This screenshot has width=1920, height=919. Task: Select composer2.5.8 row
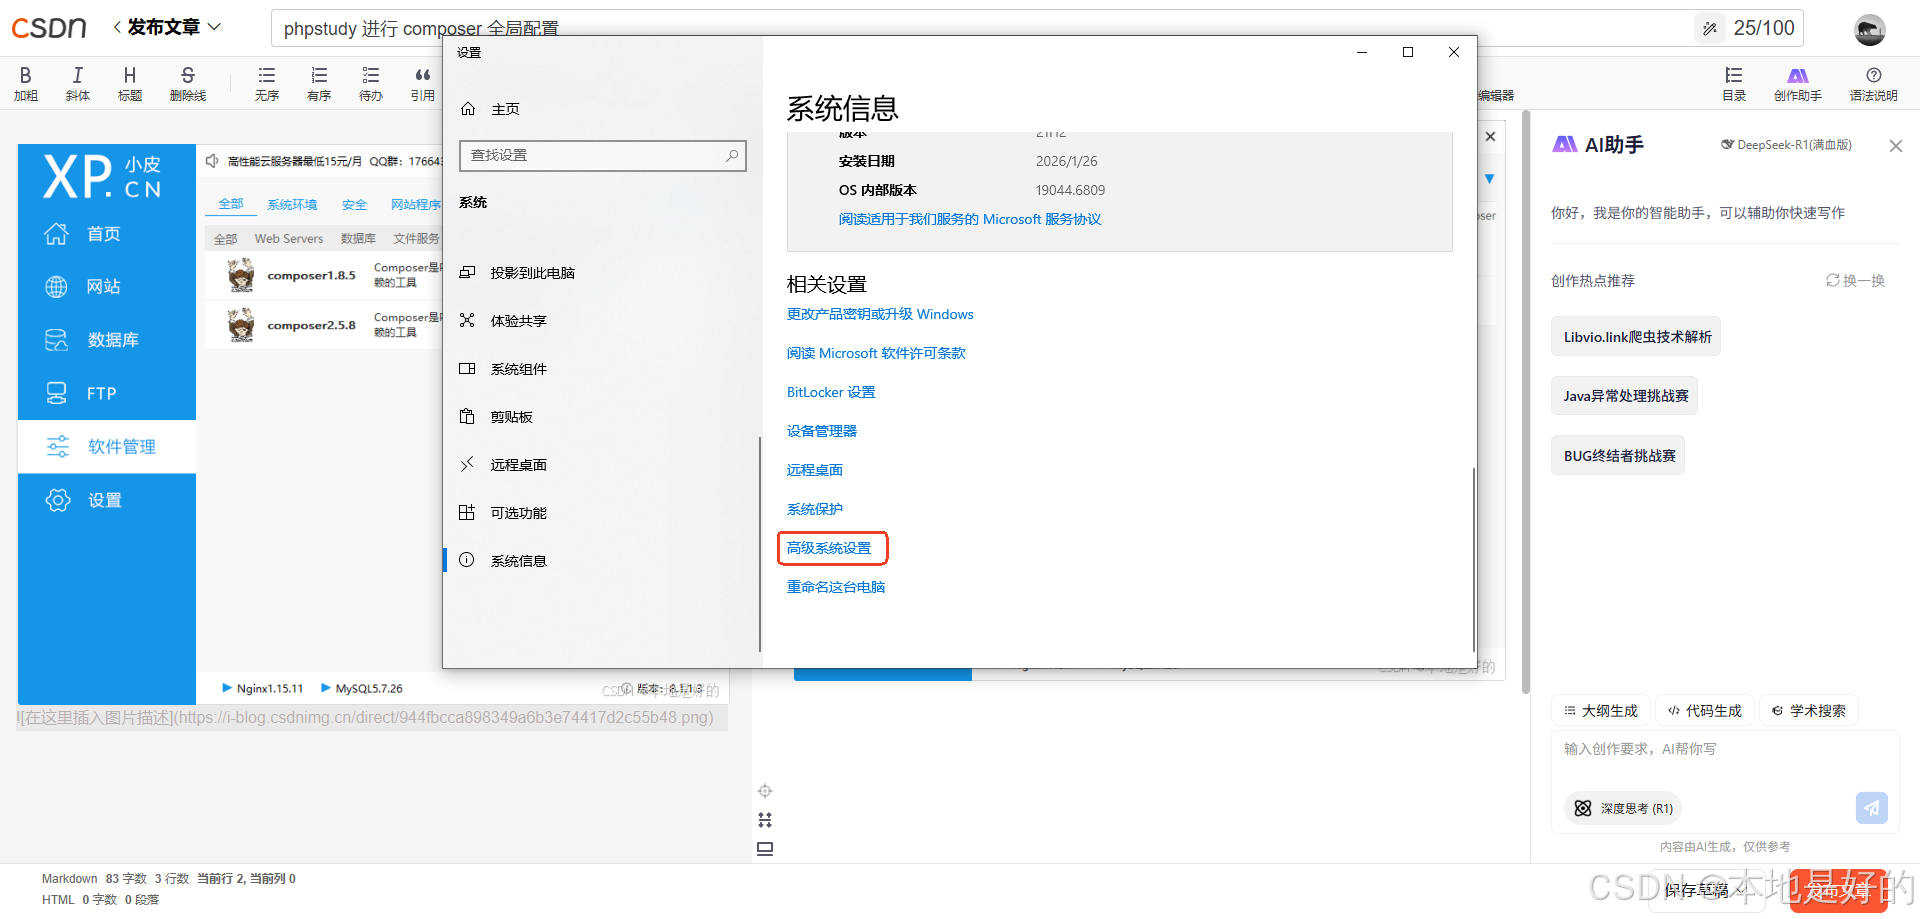pos(324,325)
